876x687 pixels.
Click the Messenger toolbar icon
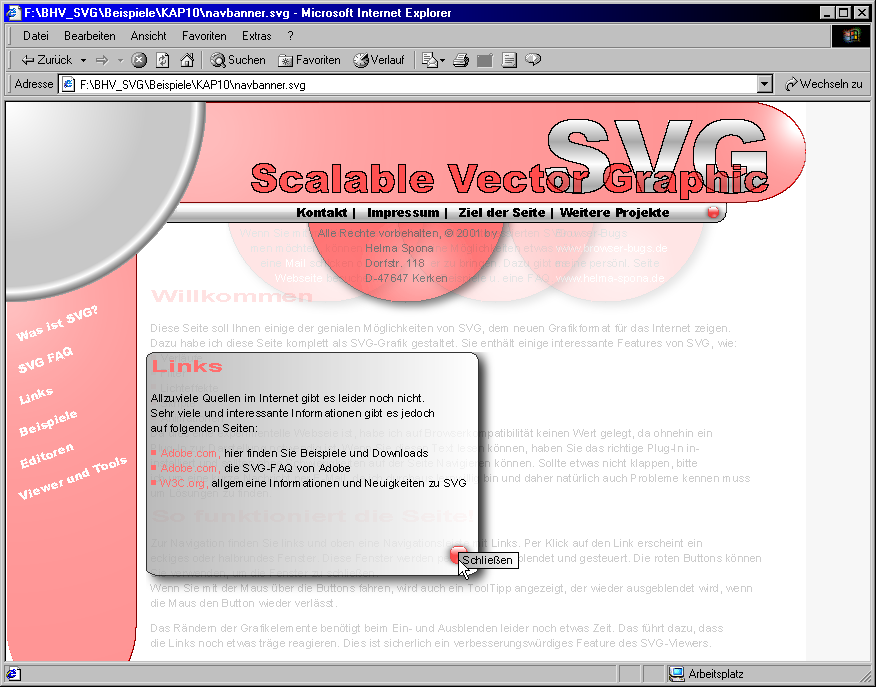(533, 60)
